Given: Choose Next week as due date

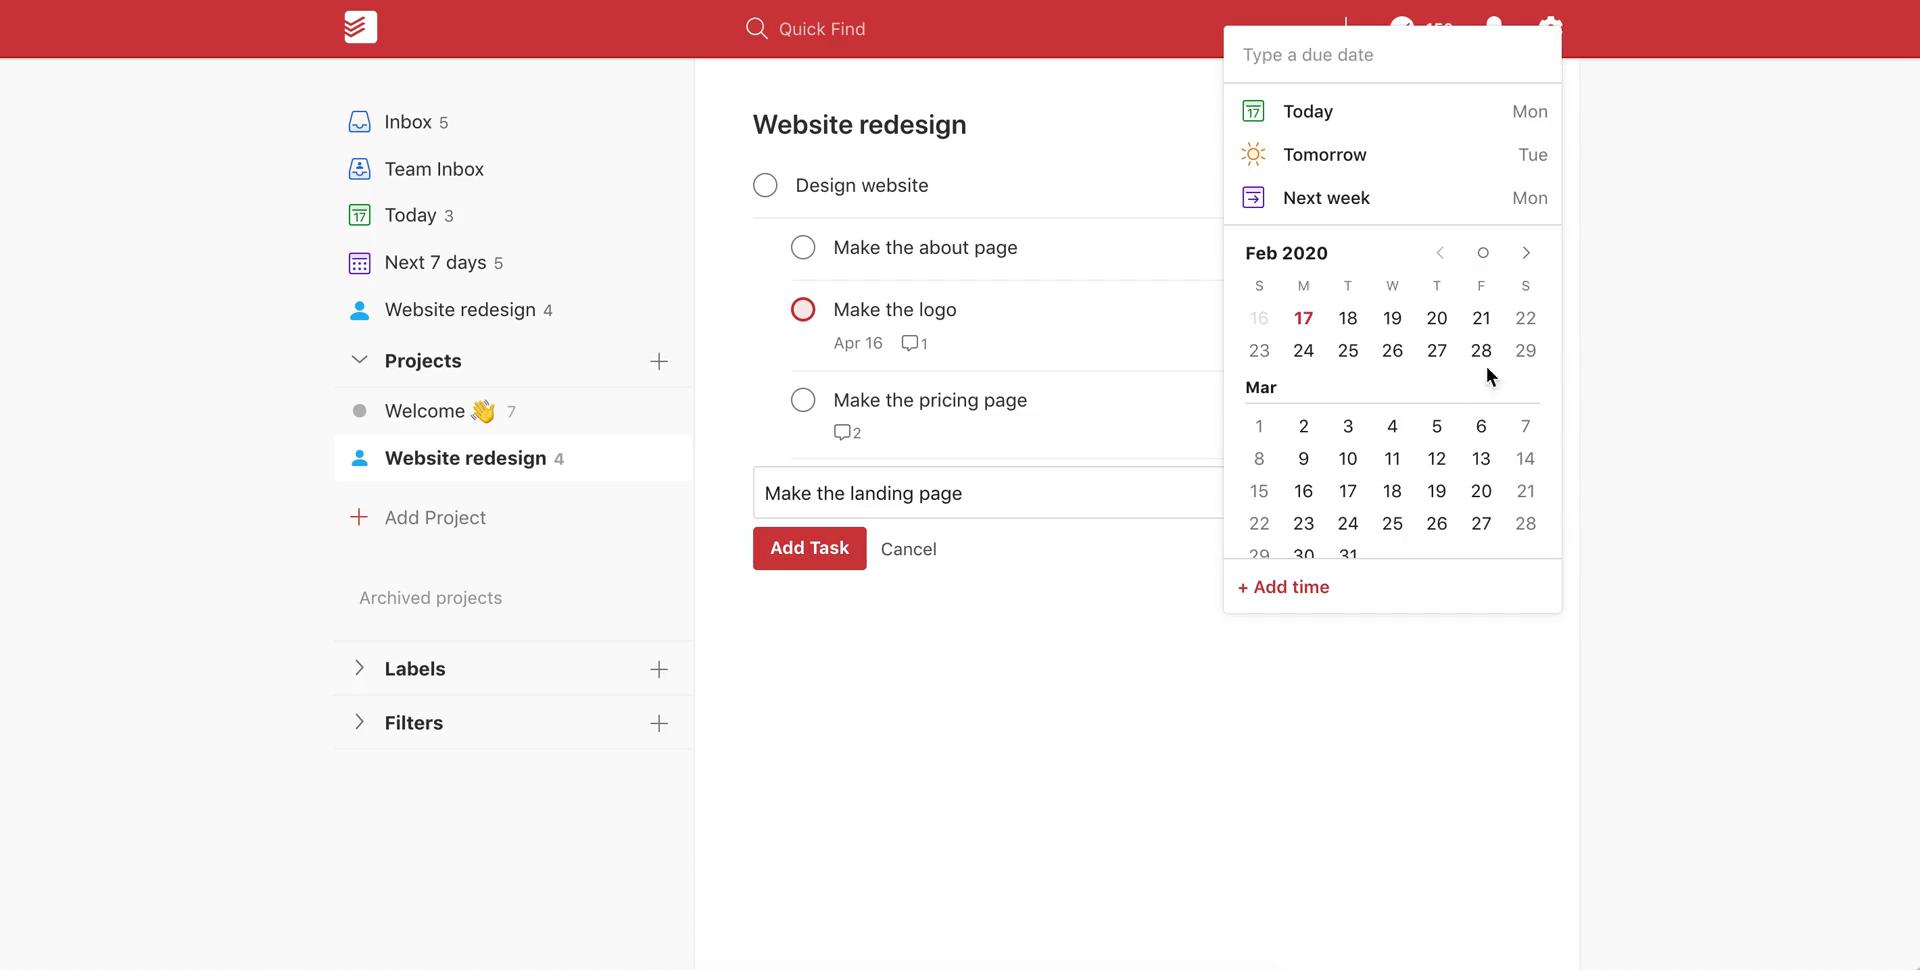Looking at the screenshot, I should (1392, 198).
